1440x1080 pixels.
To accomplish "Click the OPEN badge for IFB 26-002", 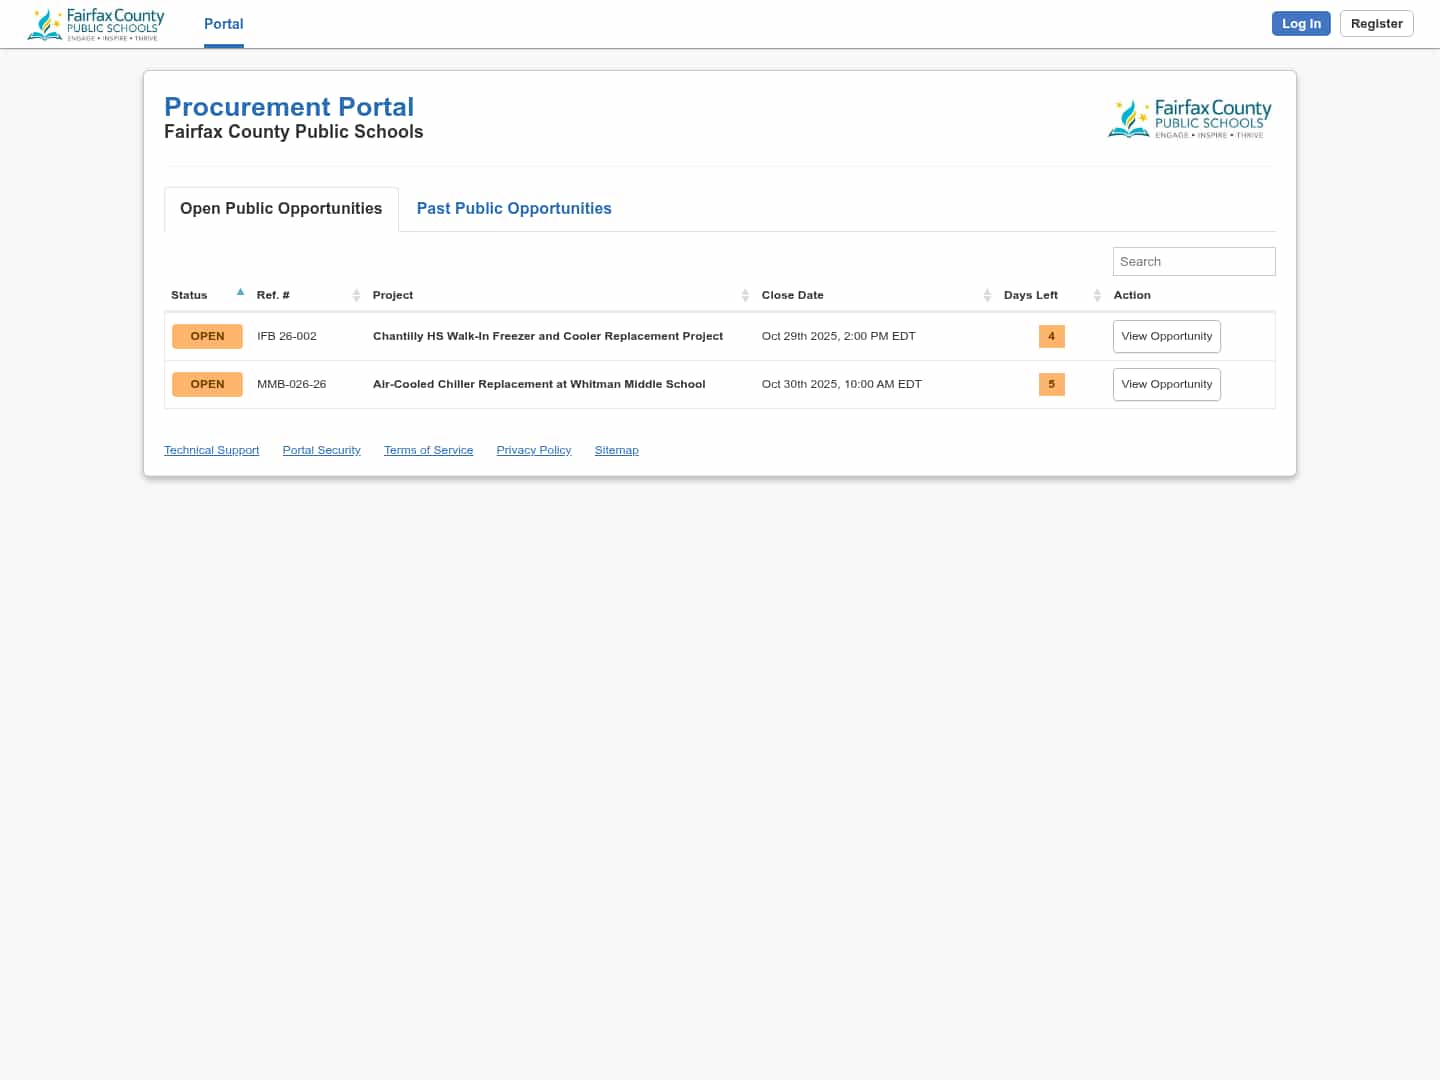I will coord(207,336).
